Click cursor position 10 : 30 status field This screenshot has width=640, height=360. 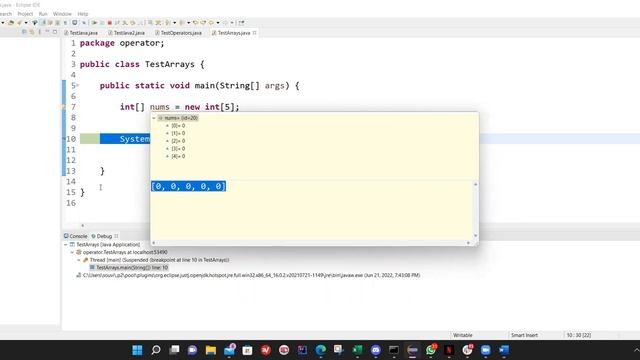pos(579,335)
